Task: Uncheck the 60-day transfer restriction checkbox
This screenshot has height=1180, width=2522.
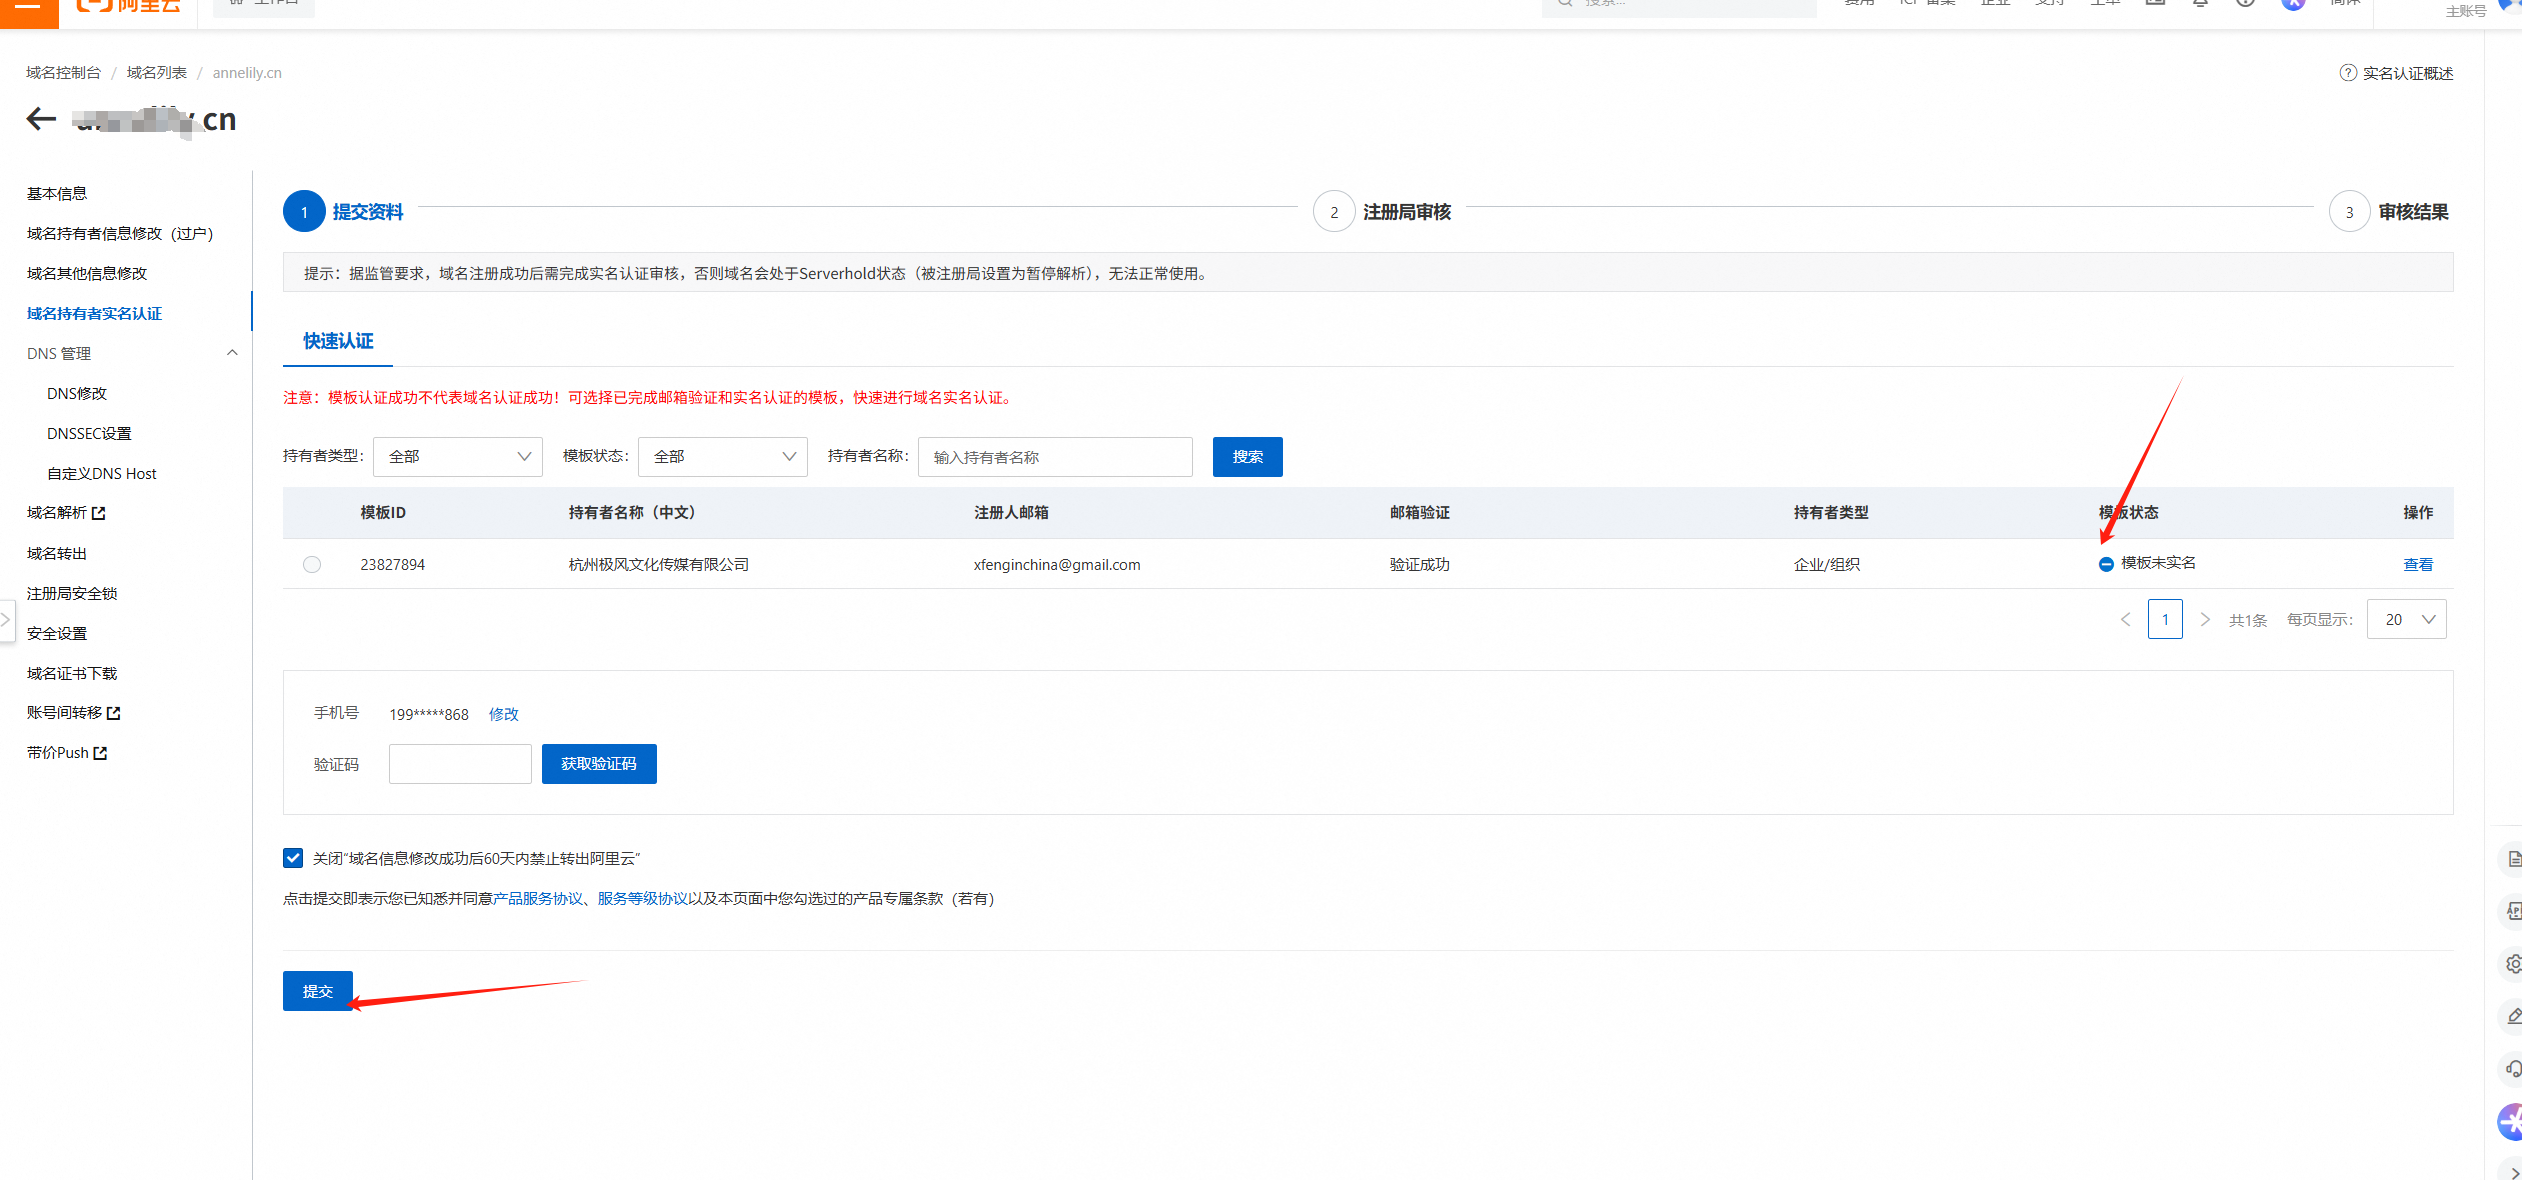Action: (293, 858)
